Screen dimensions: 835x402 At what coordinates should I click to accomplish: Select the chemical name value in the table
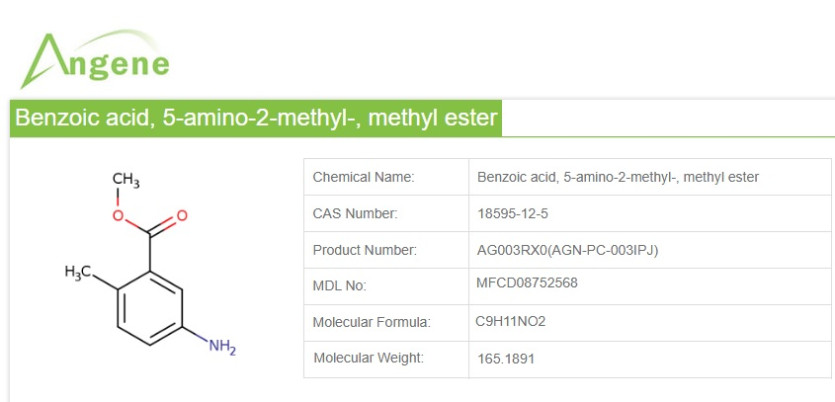pyautogui.click(x=618, y=177)
